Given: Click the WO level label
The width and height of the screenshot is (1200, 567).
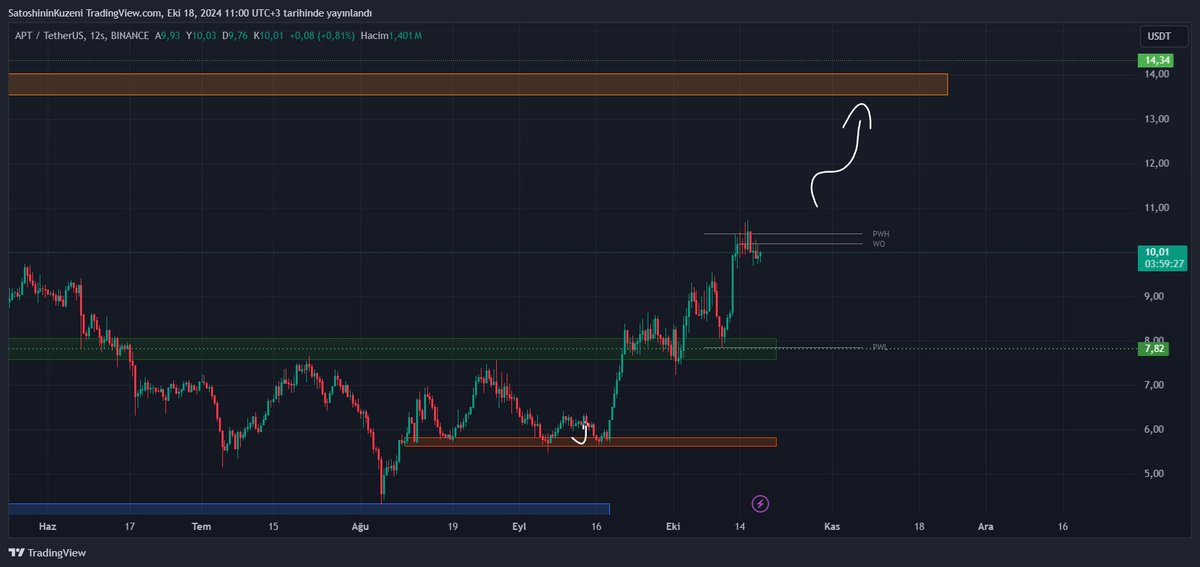Looking at the screenshot, I should click(878, 244).
